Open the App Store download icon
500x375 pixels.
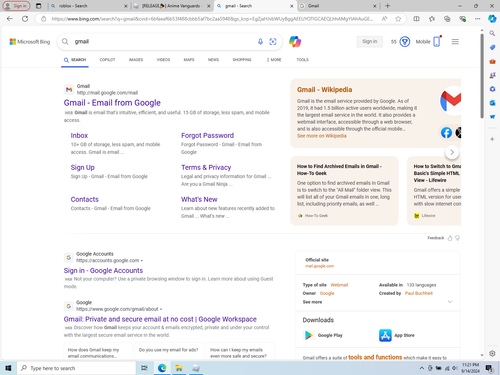385,335
